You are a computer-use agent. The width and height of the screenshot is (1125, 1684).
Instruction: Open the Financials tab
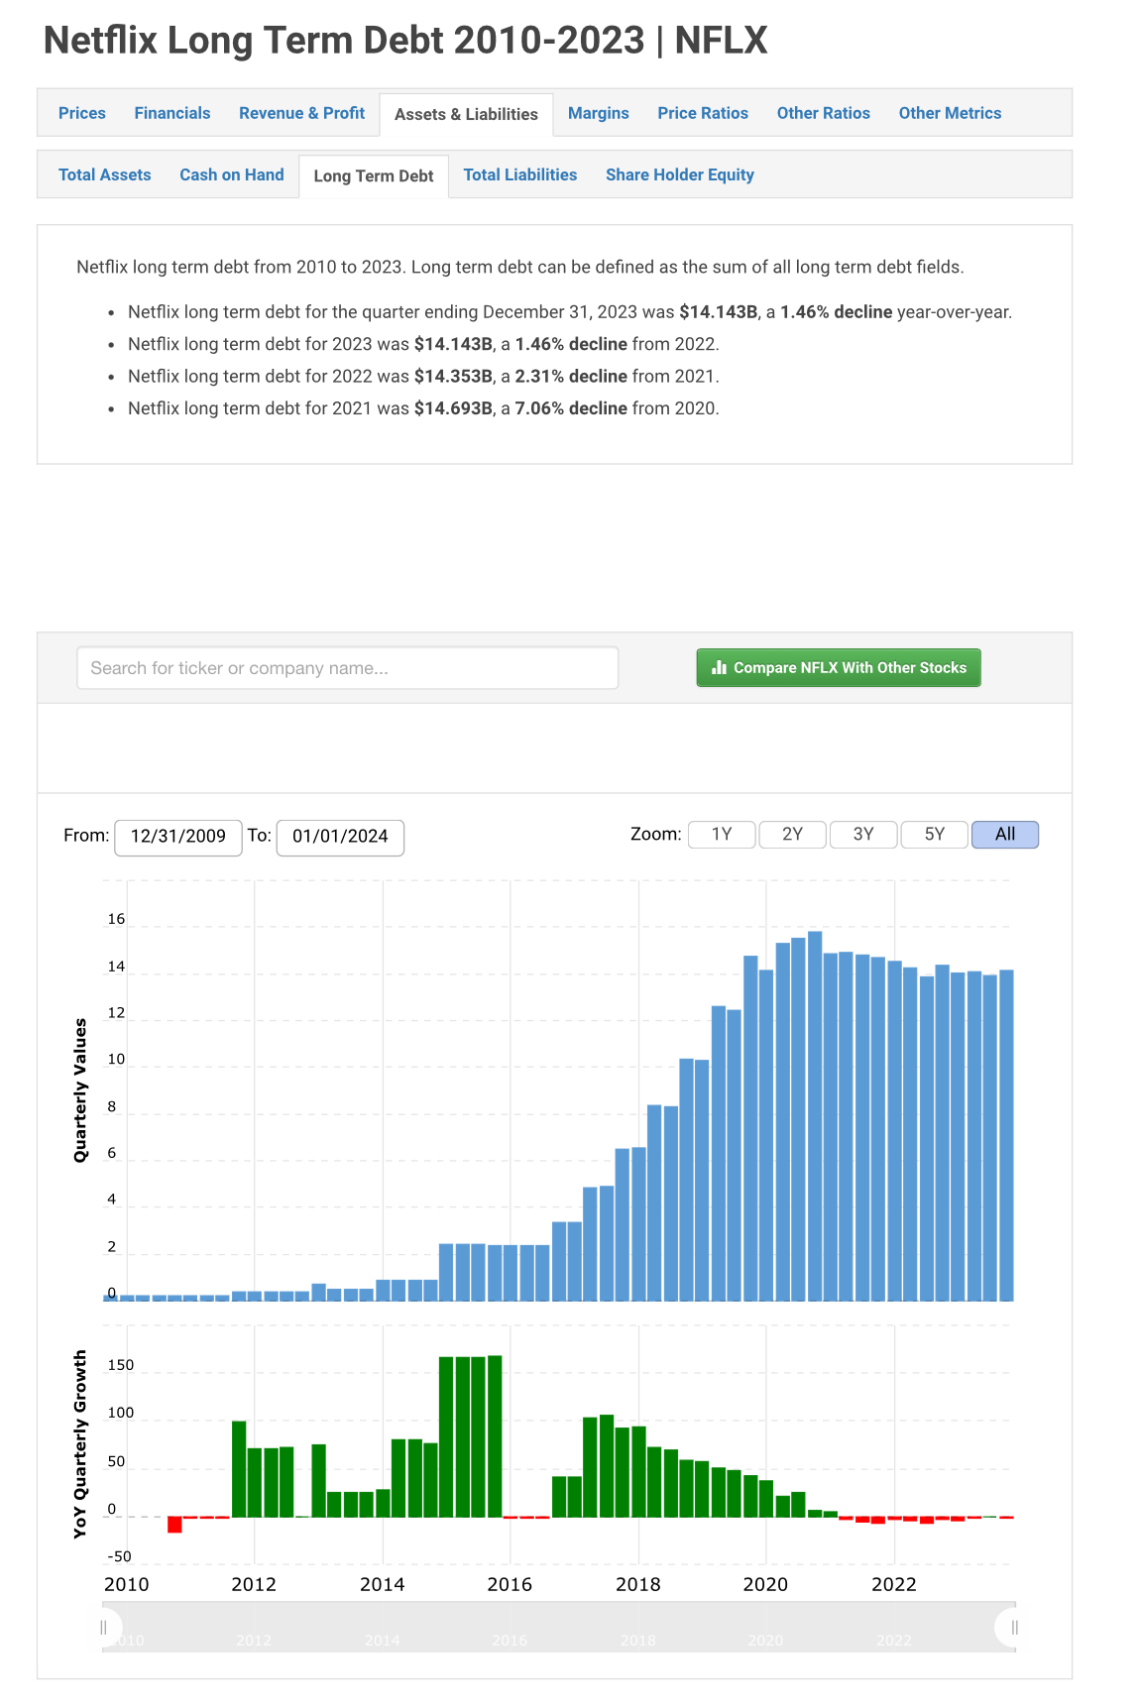172,113
